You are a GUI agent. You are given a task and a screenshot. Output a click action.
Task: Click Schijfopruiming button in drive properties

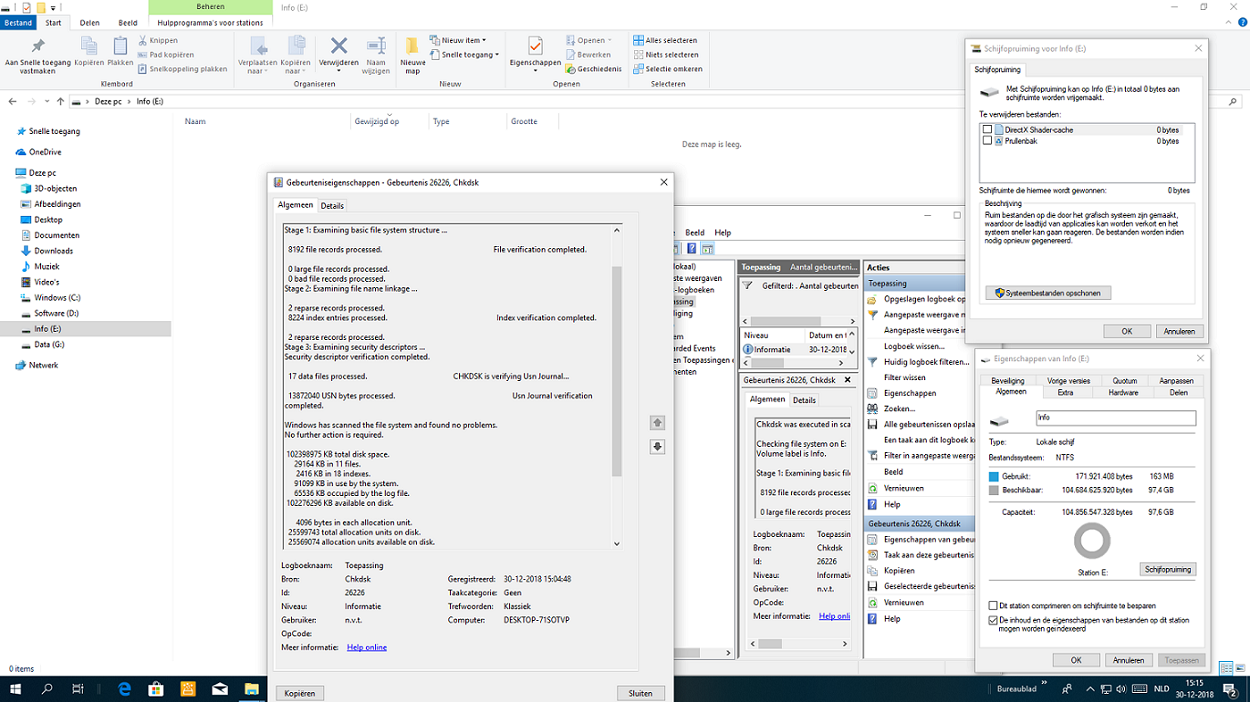(x=1168, y=569)
